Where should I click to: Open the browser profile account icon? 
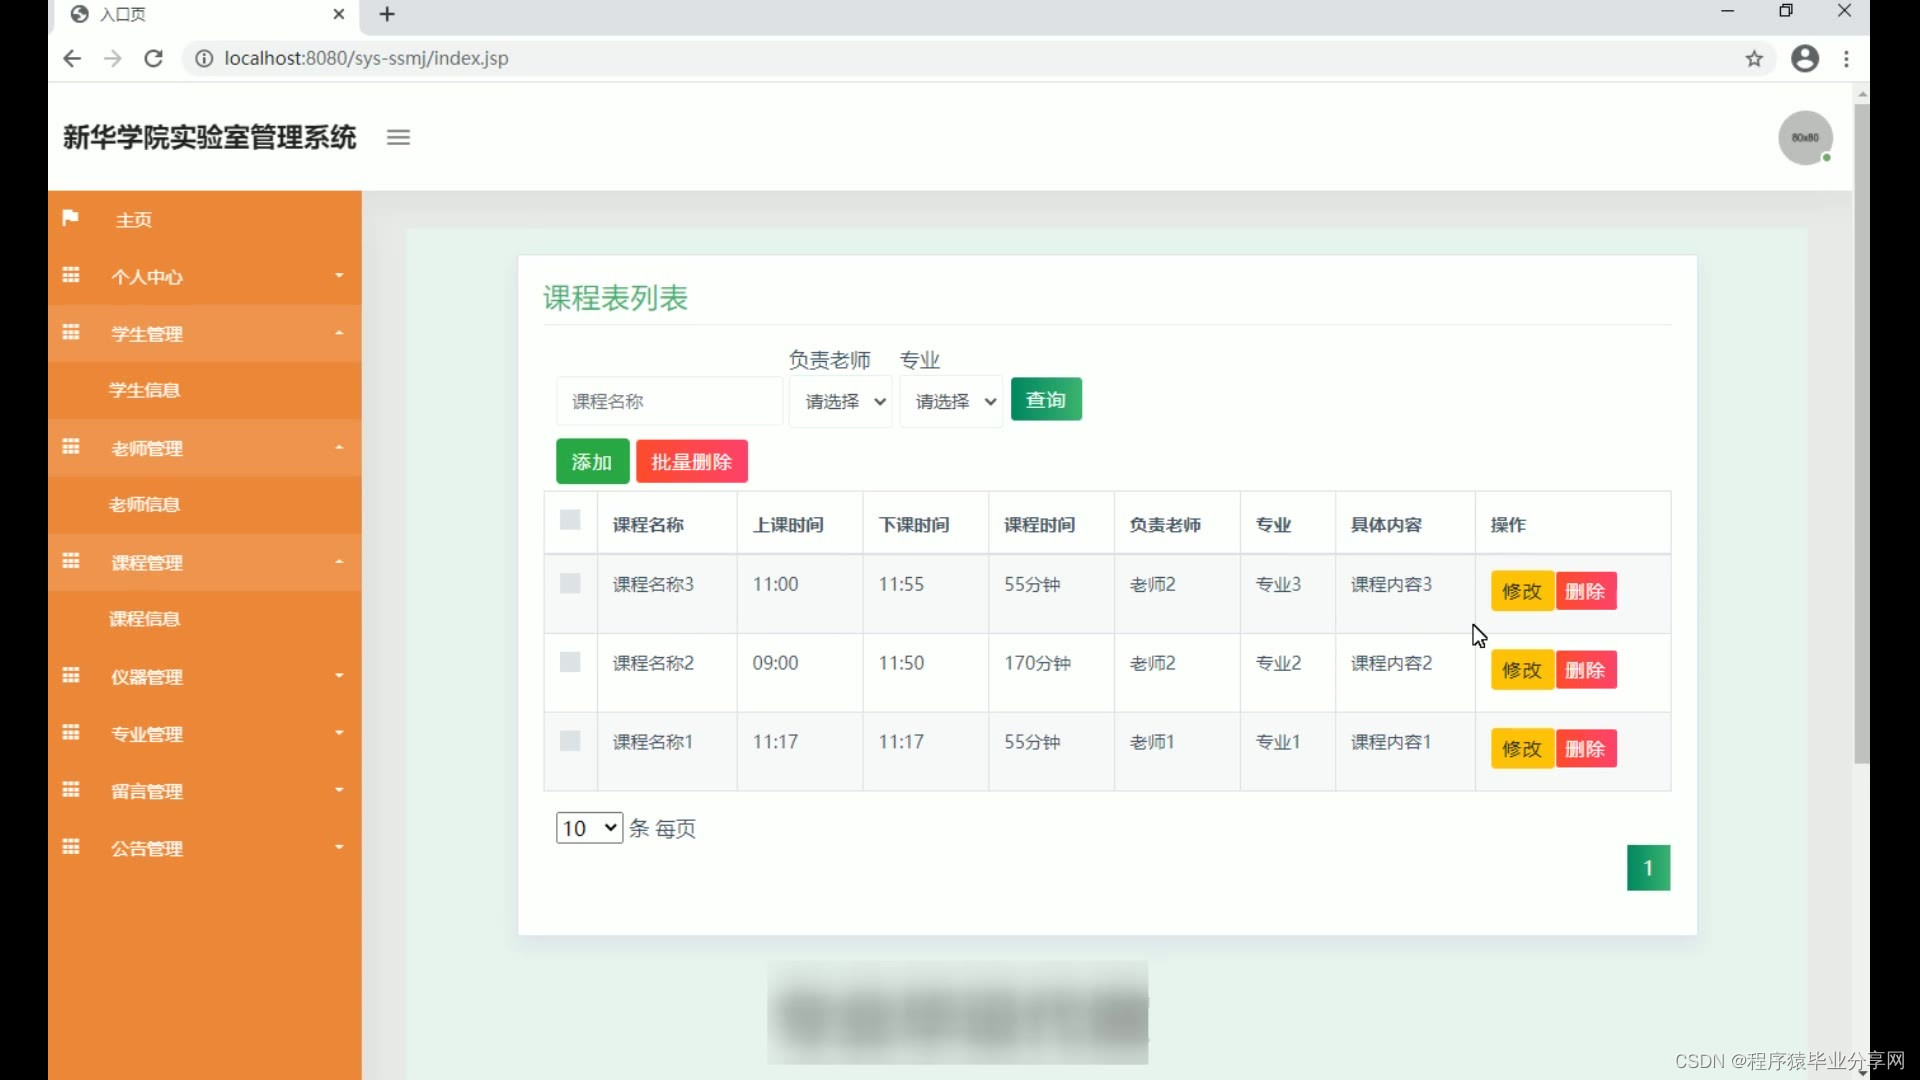1805,59
